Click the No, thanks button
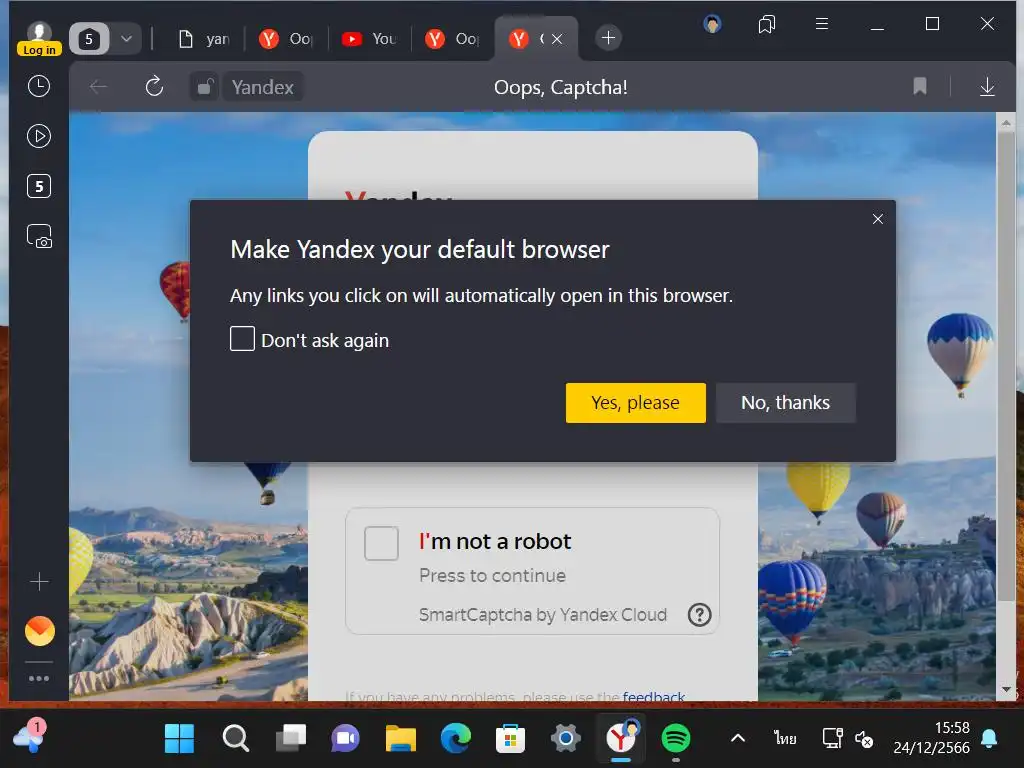Image resolution: width=1024 pixels, height=768 pixels. point(786,403)
